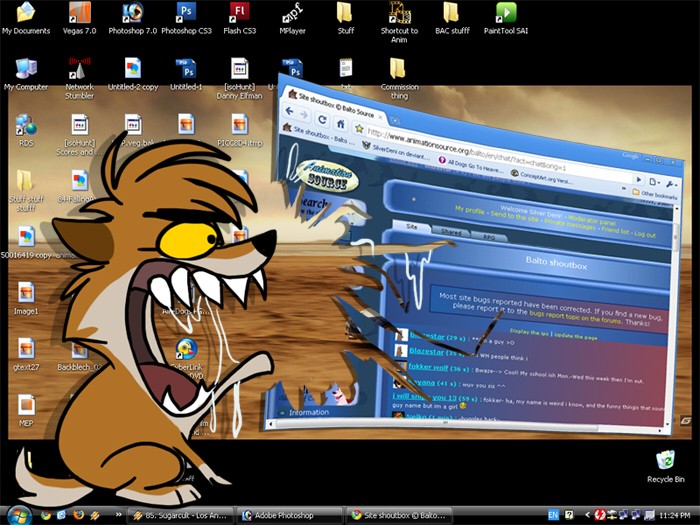700x525 pixels.
Task: Open the Other bookmarks folder
Action: pyautogui.click(x=655, y=194)
